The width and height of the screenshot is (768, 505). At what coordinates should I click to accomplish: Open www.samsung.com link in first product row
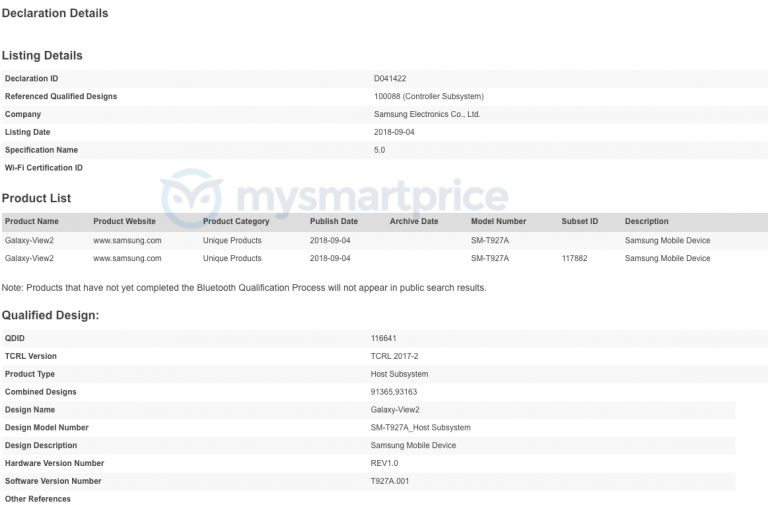tap(127, 241)
